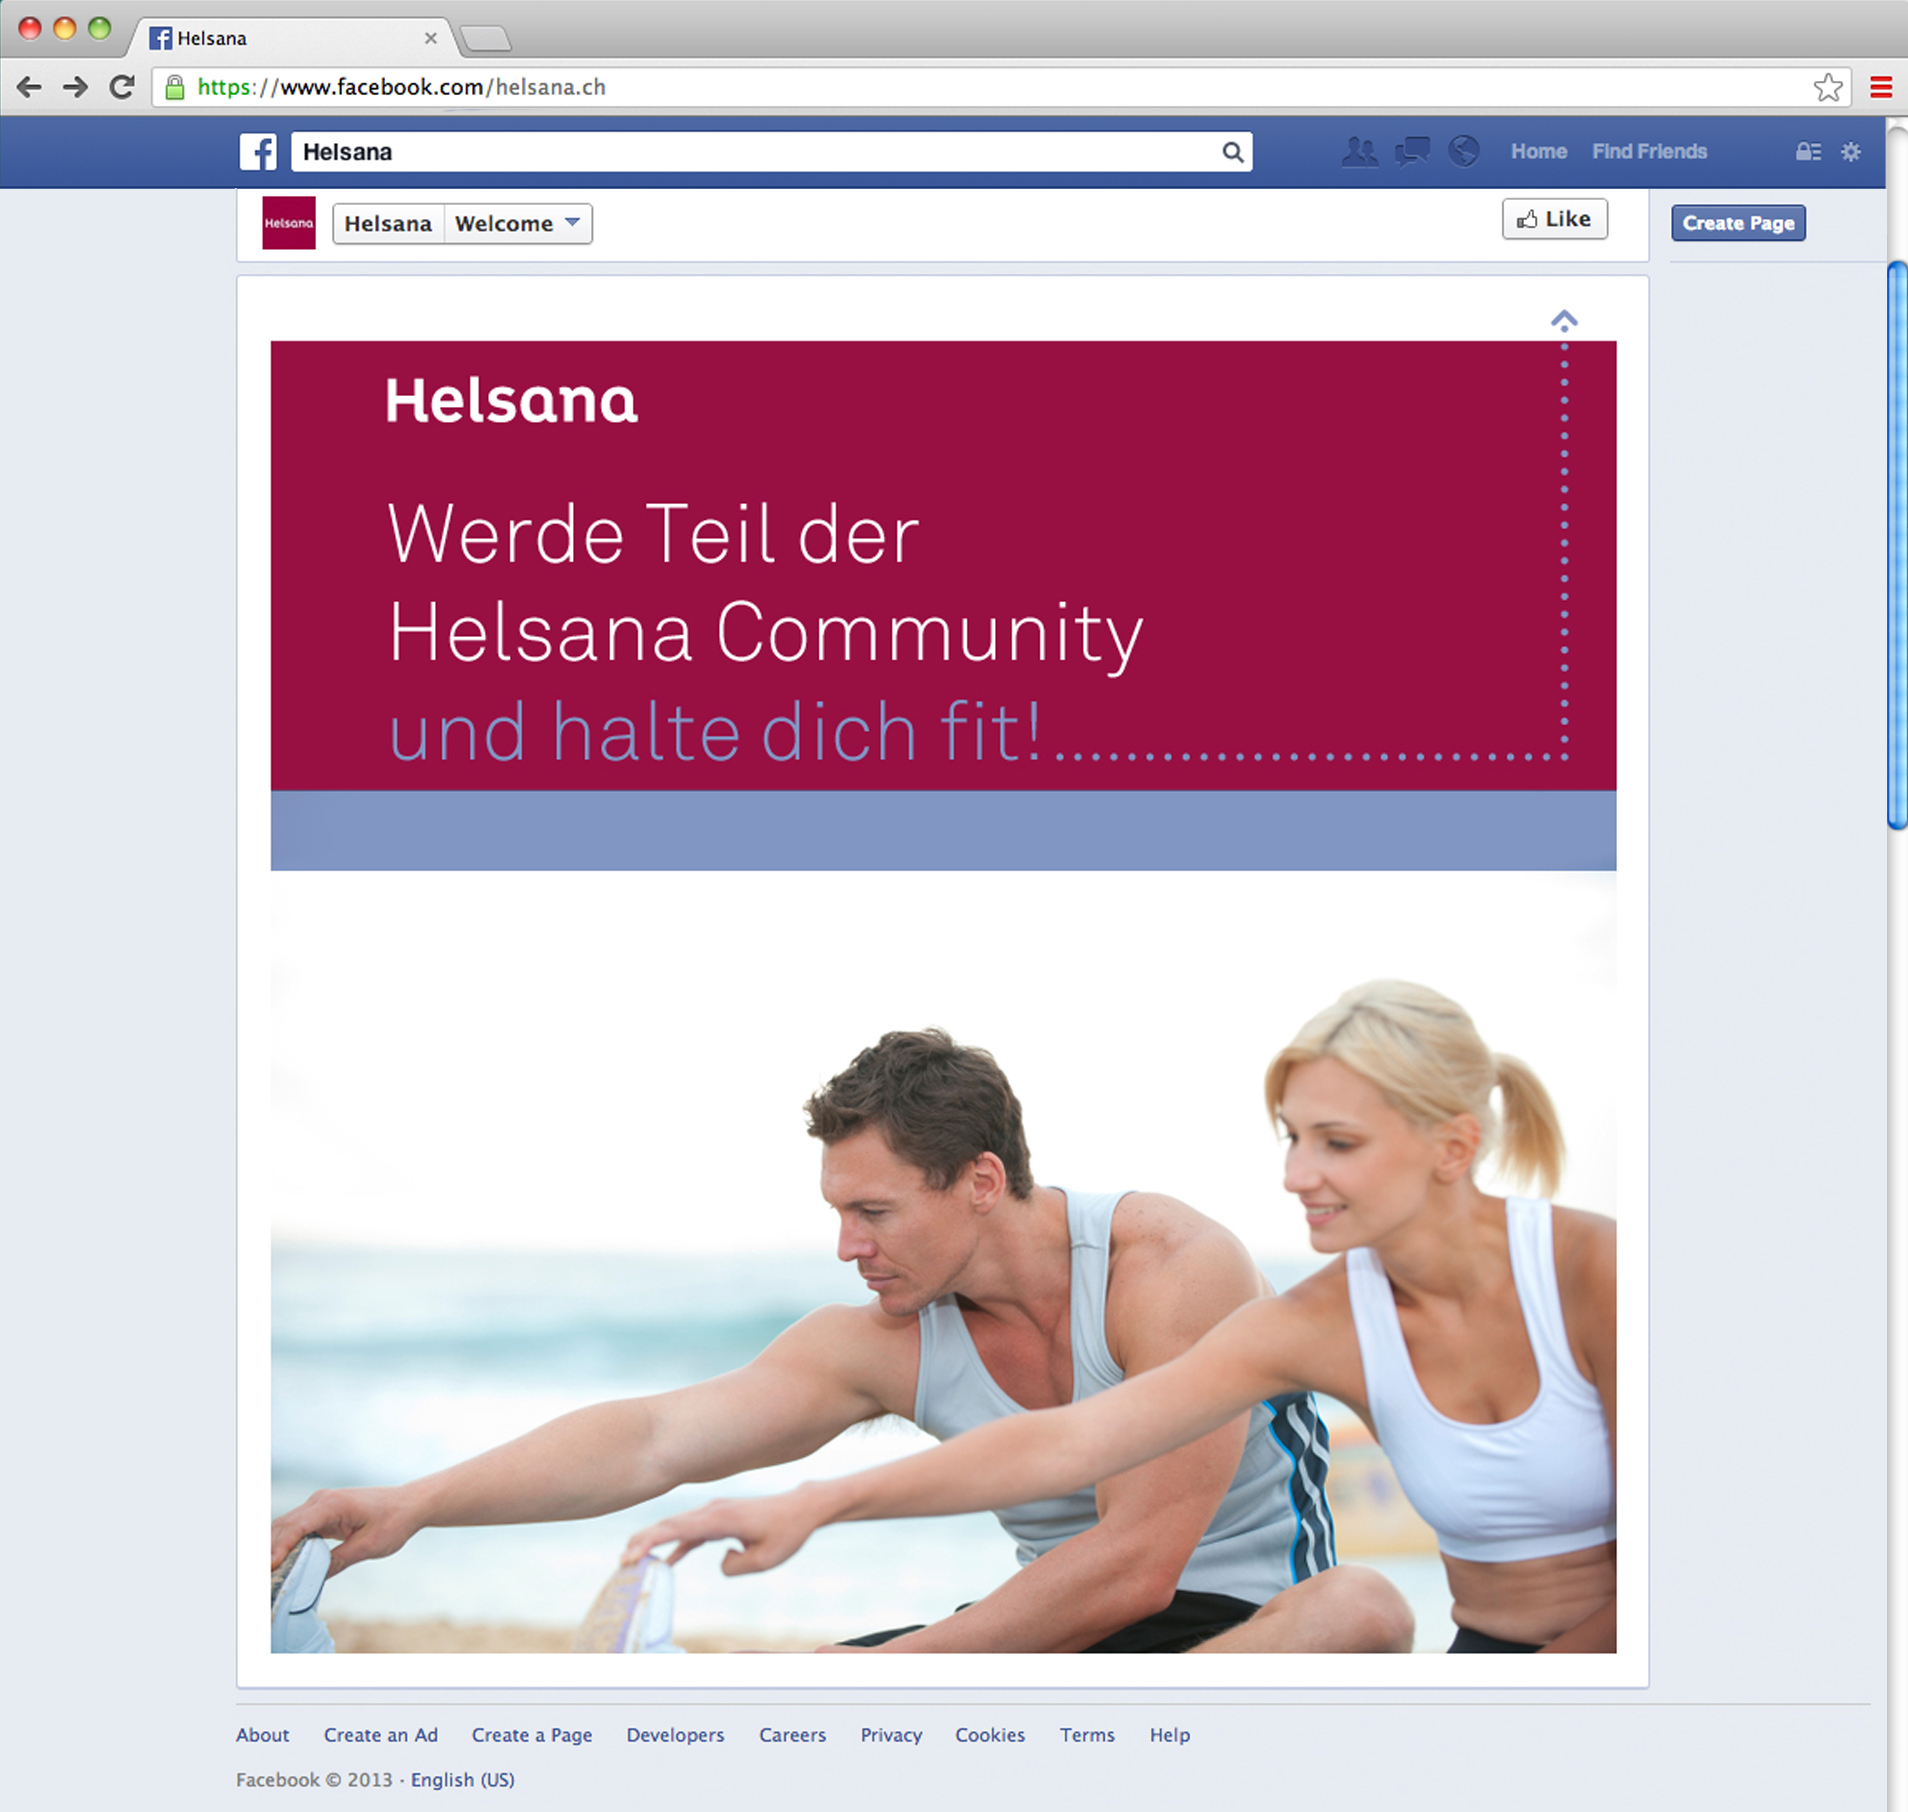The height and width of the screenshot is (1812, 1908).
Task: Close the Helsana browser tab
Action: click(x=431, y=38)
